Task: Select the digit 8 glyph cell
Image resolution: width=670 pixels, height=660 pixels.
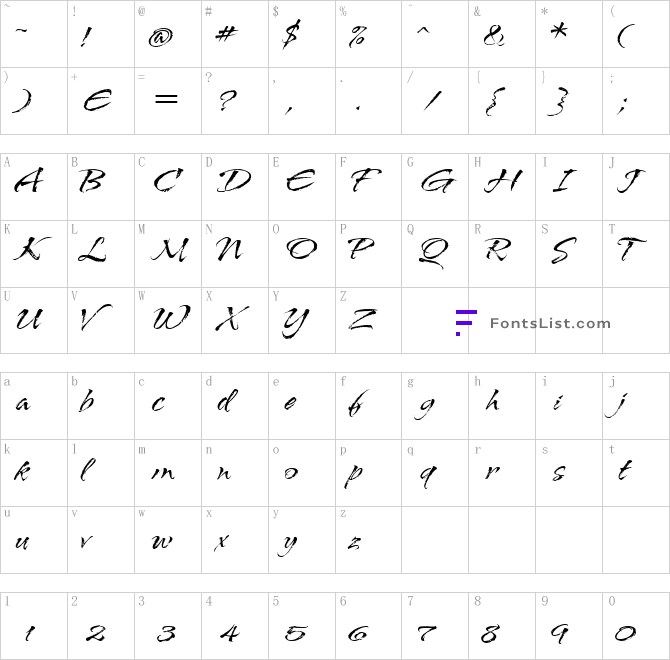Action: click(502, 626)
